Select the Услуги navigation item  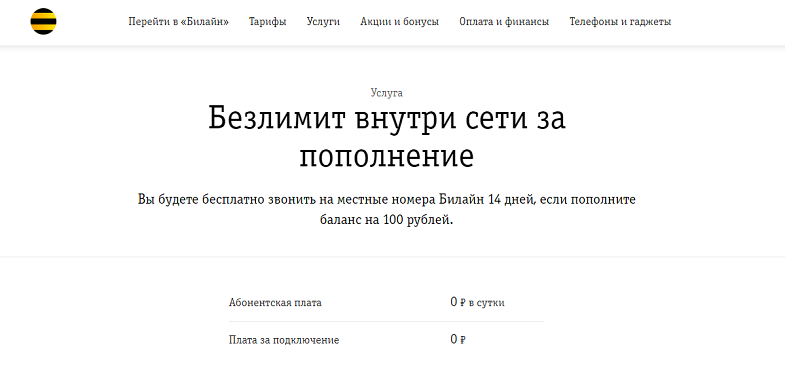point(323,22)
